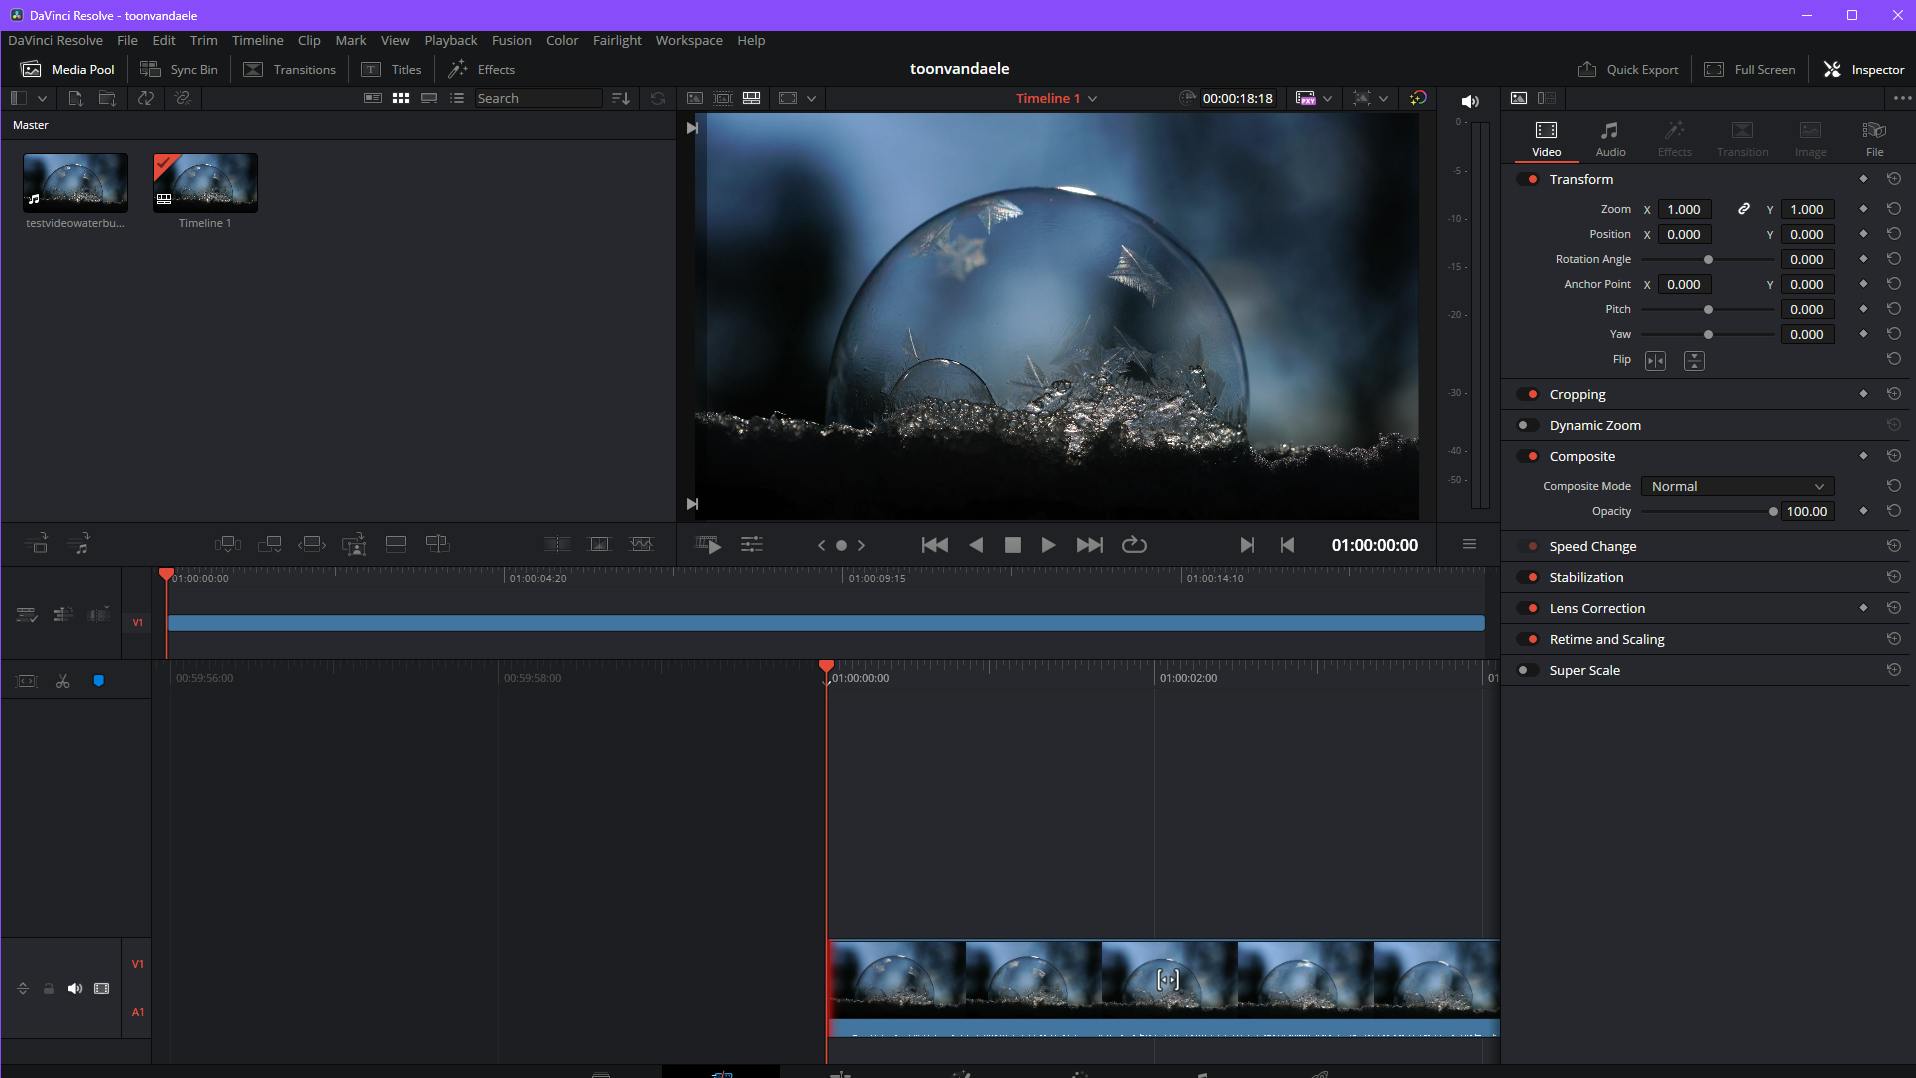
Task: Click the Quick Export button
Action: click(x=1627, y=69)
